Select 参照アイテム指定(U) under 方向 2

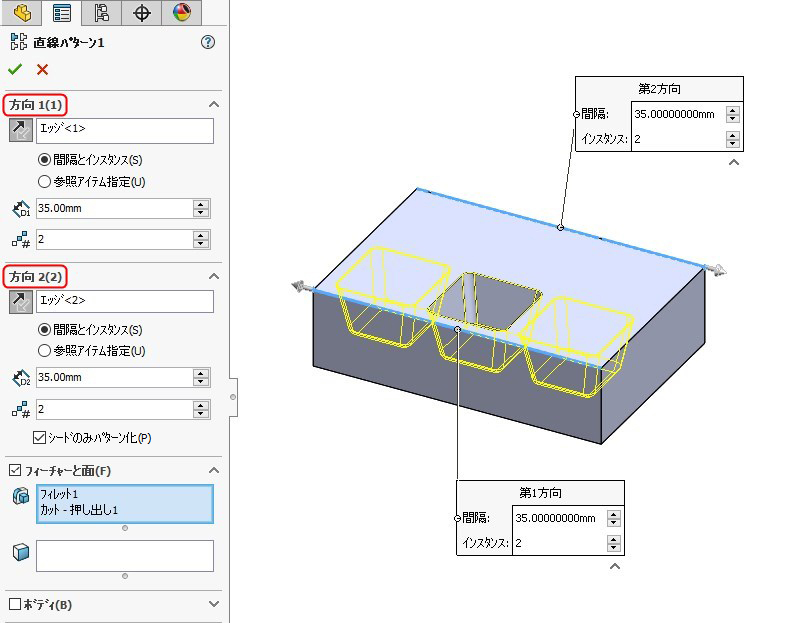[x=44, y=351]
